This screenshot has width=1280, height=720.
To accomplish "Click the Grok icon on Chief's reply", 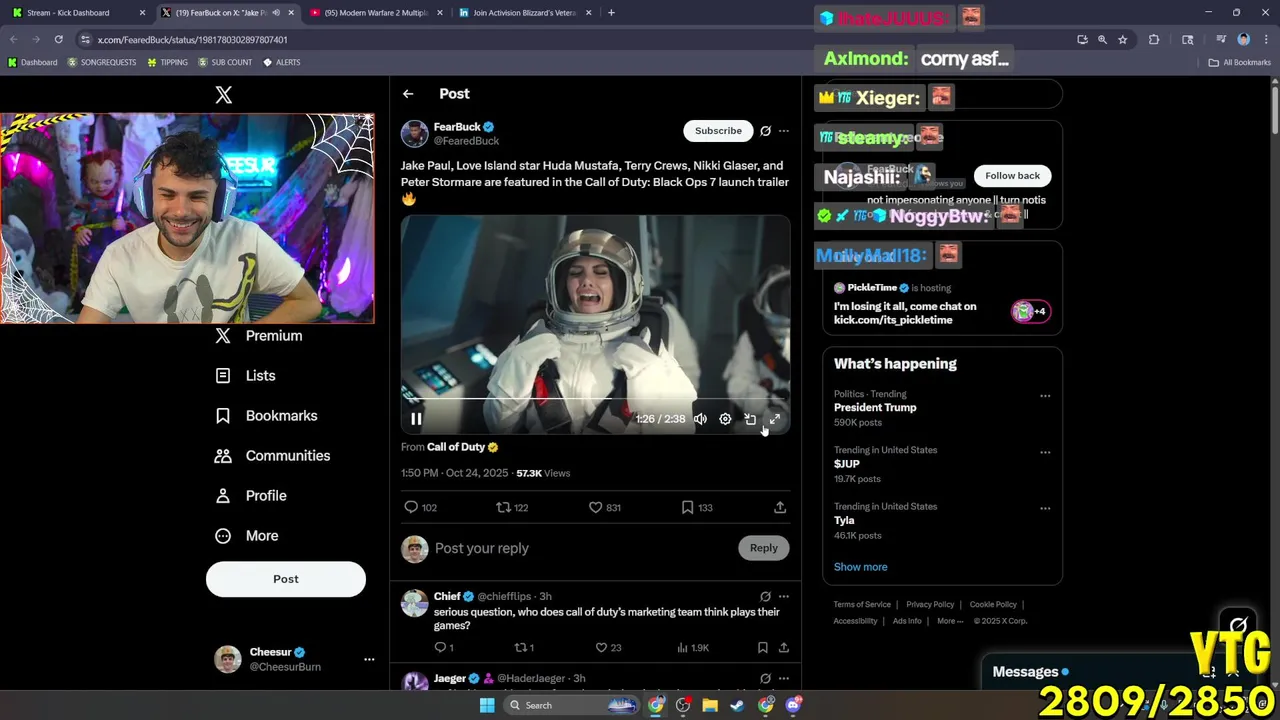I will (x=765, y=597).
